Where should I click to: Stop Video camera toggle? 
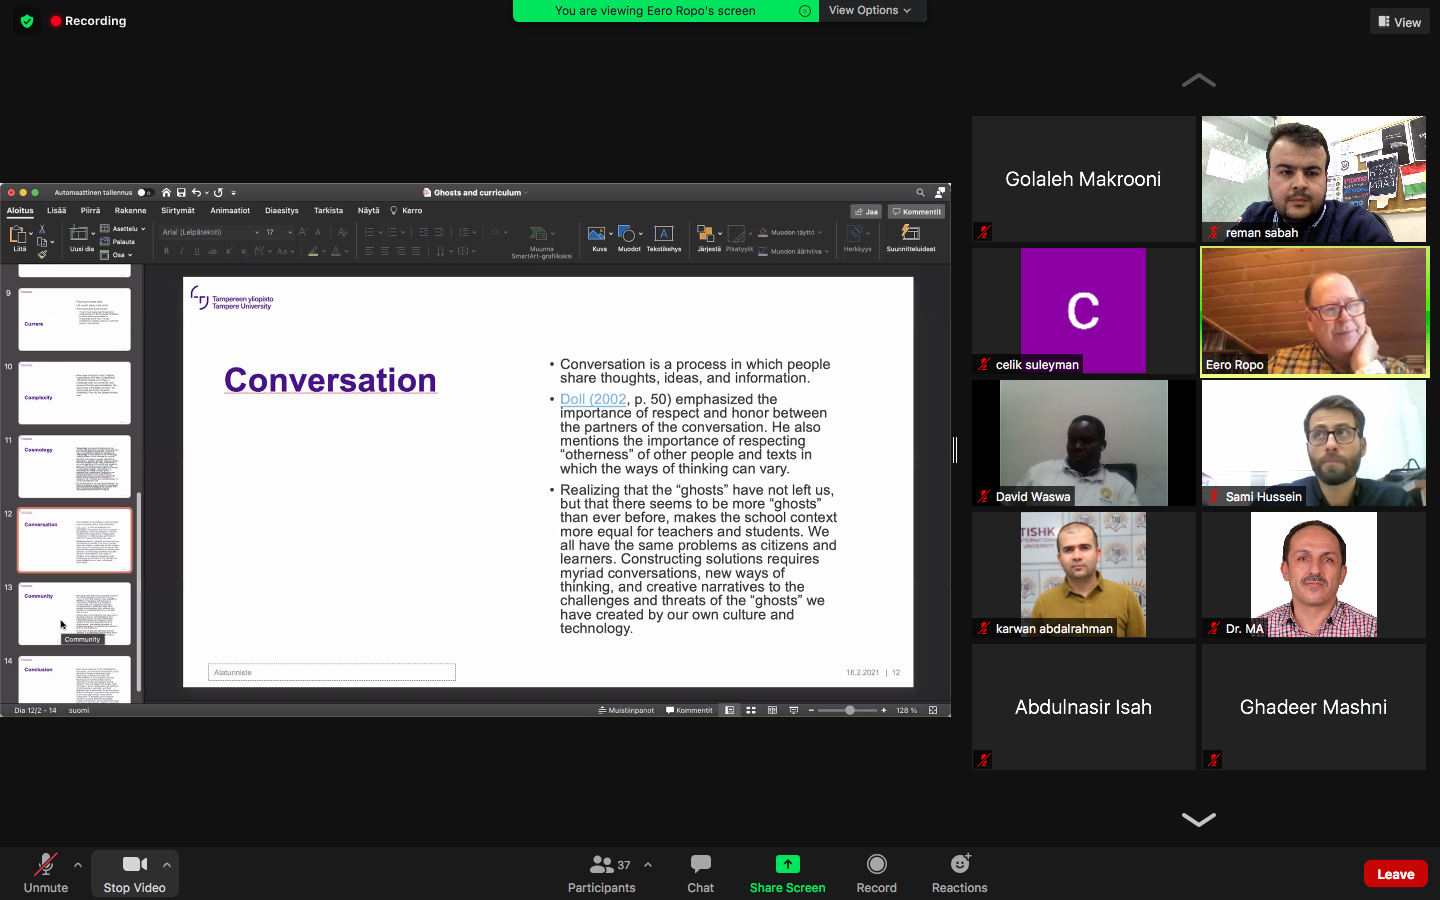tap(134, 872)
